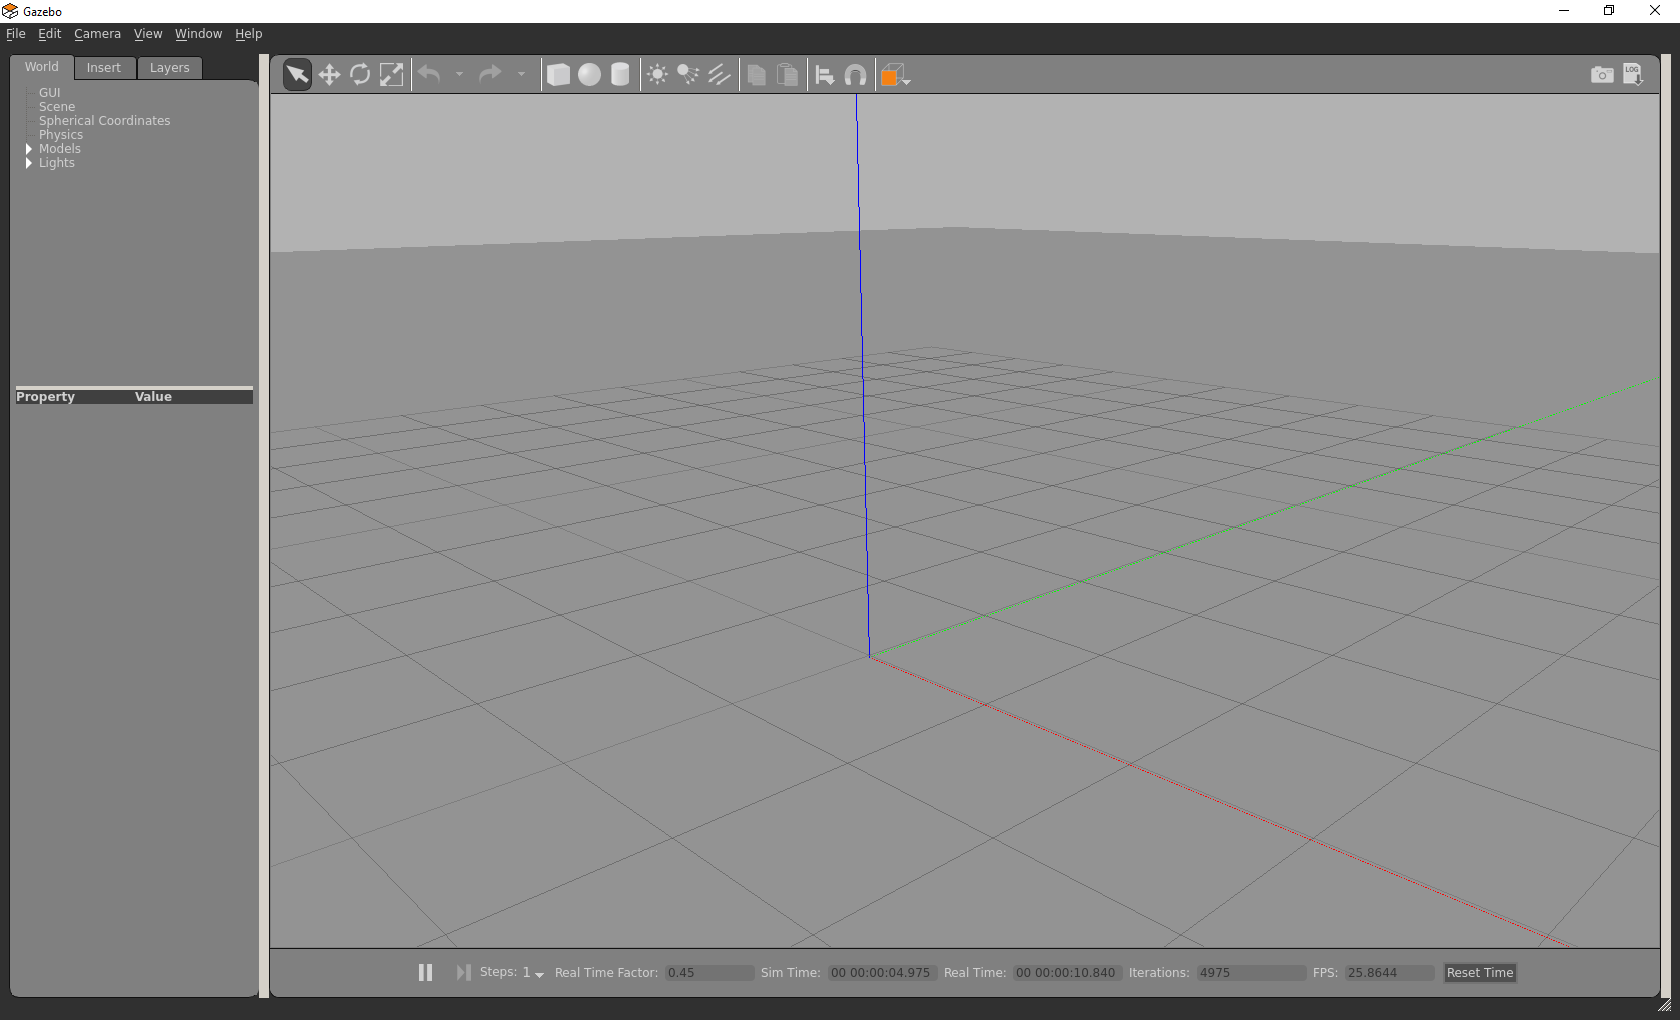This screenshot has height=1020, width=1680.
Task: Activate the Scale mode tool
Action: (x=391, y=75)
